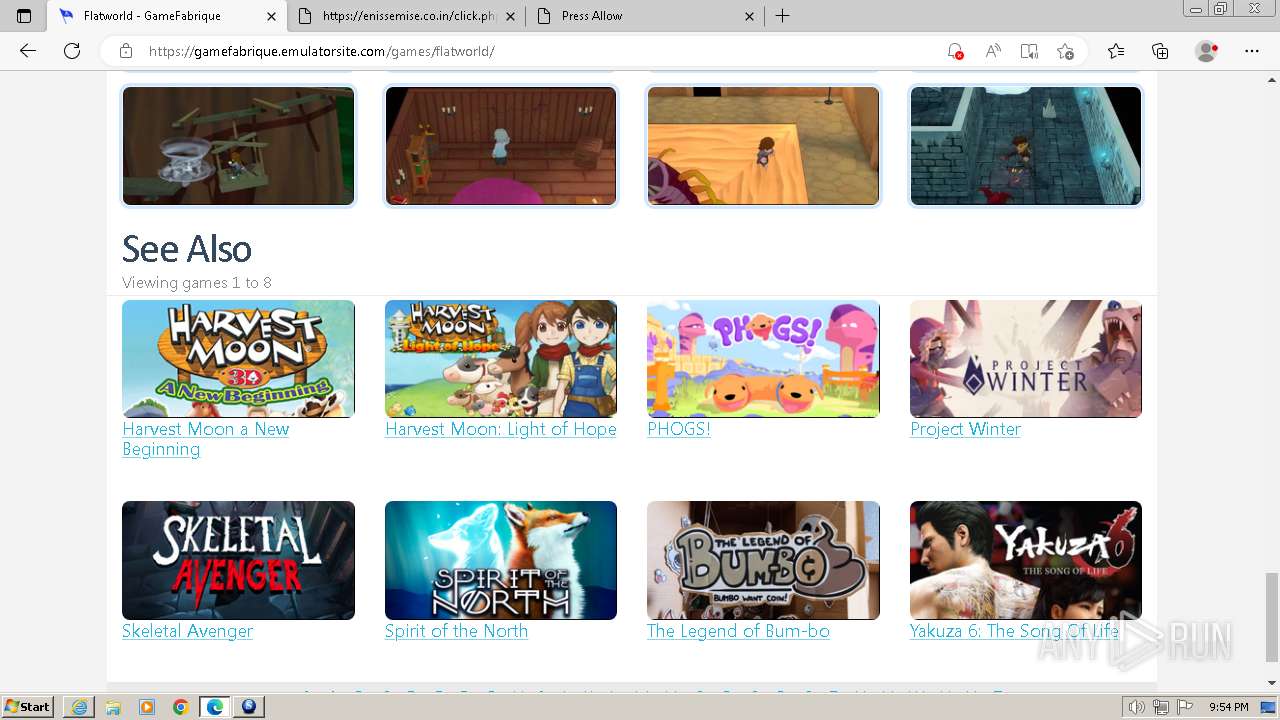Open the Skeletal Avenger link

click(187, 631)
